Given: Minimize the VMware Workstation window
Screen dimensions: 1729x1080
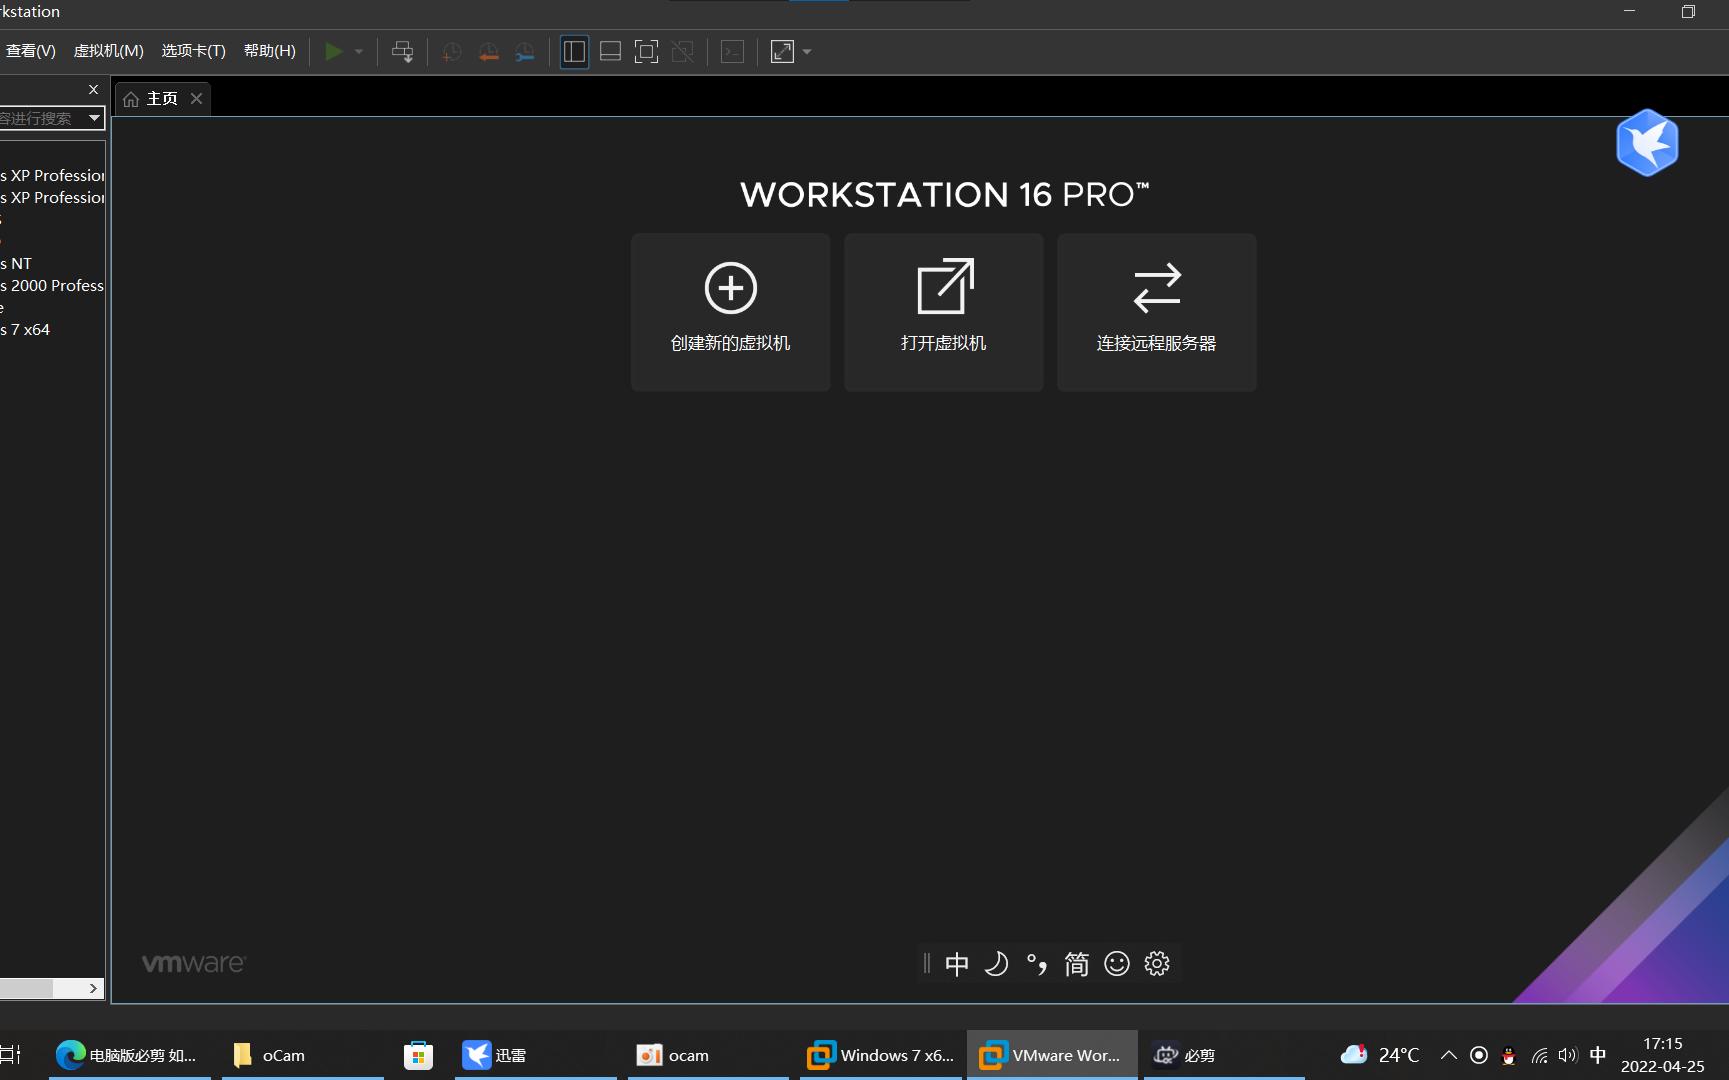Looking at the screenshot, I should (x=1630, y=11).
